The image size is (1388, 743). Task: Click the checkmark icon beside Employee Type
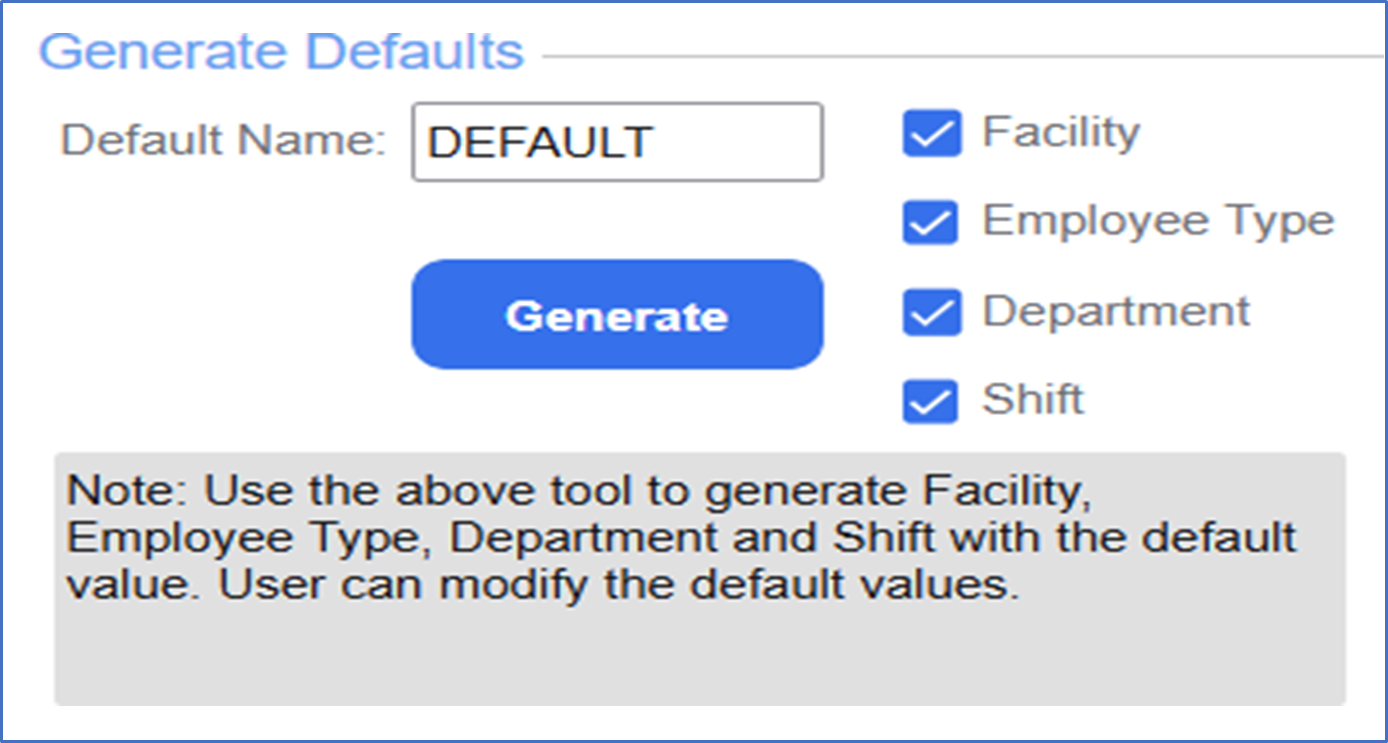click(x=929, y=223)
